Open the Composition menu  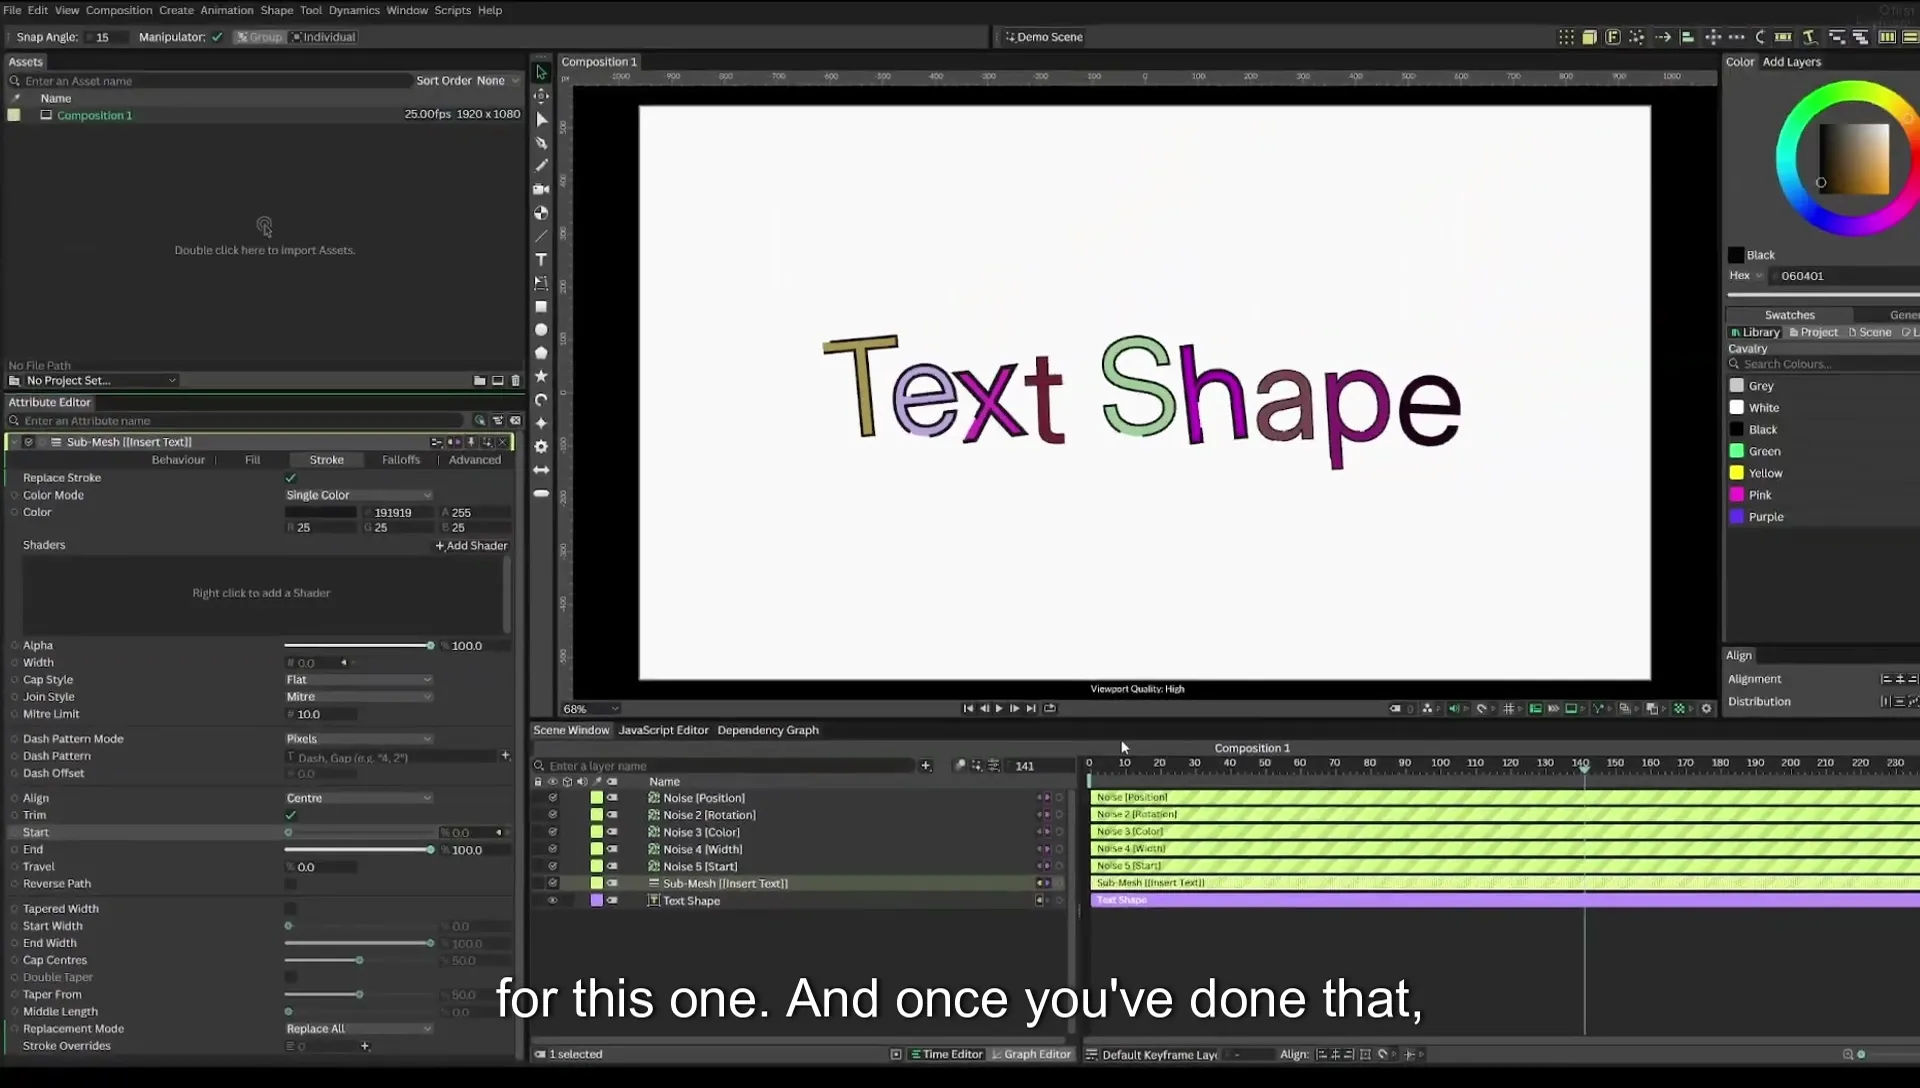pyautogui.click(x=119, y=10)
